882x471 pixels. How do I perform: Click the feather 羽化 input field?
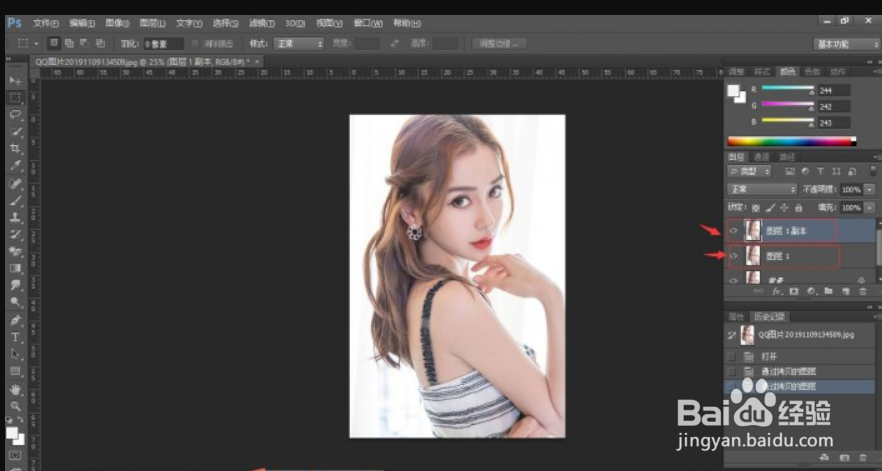pos(163,43)
